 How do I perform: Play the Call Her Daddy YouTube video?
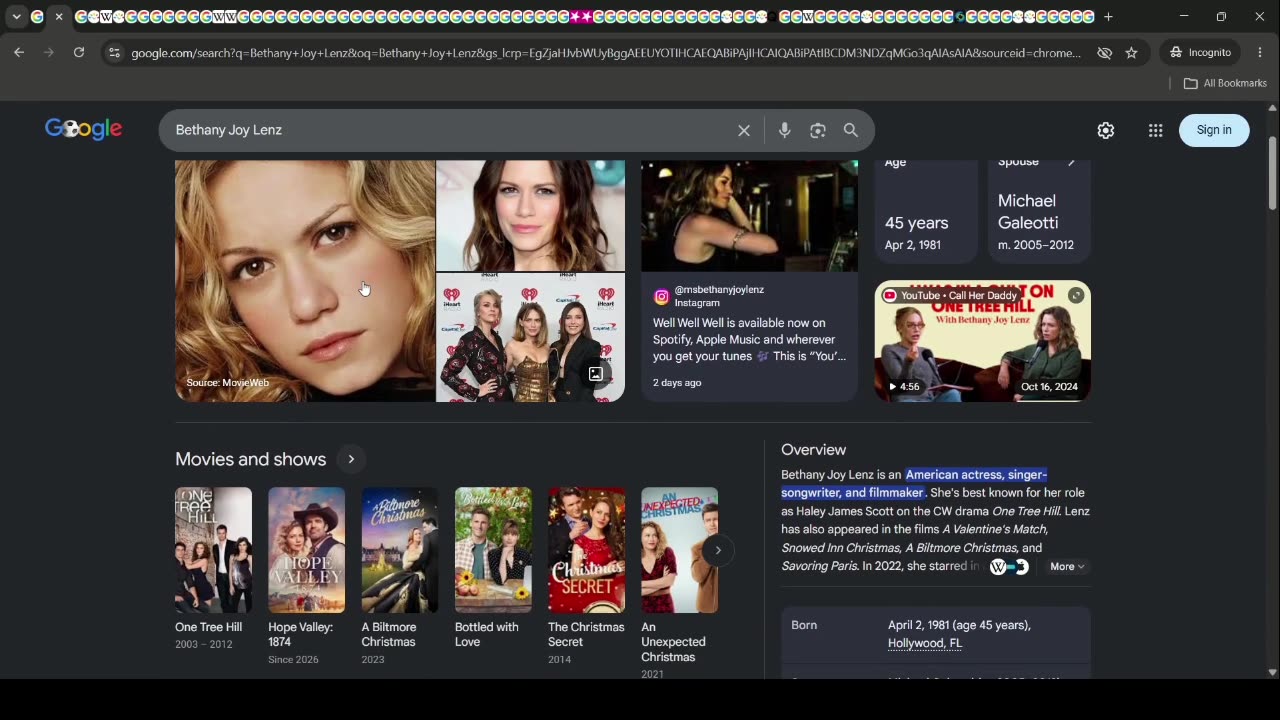point(983,341)
